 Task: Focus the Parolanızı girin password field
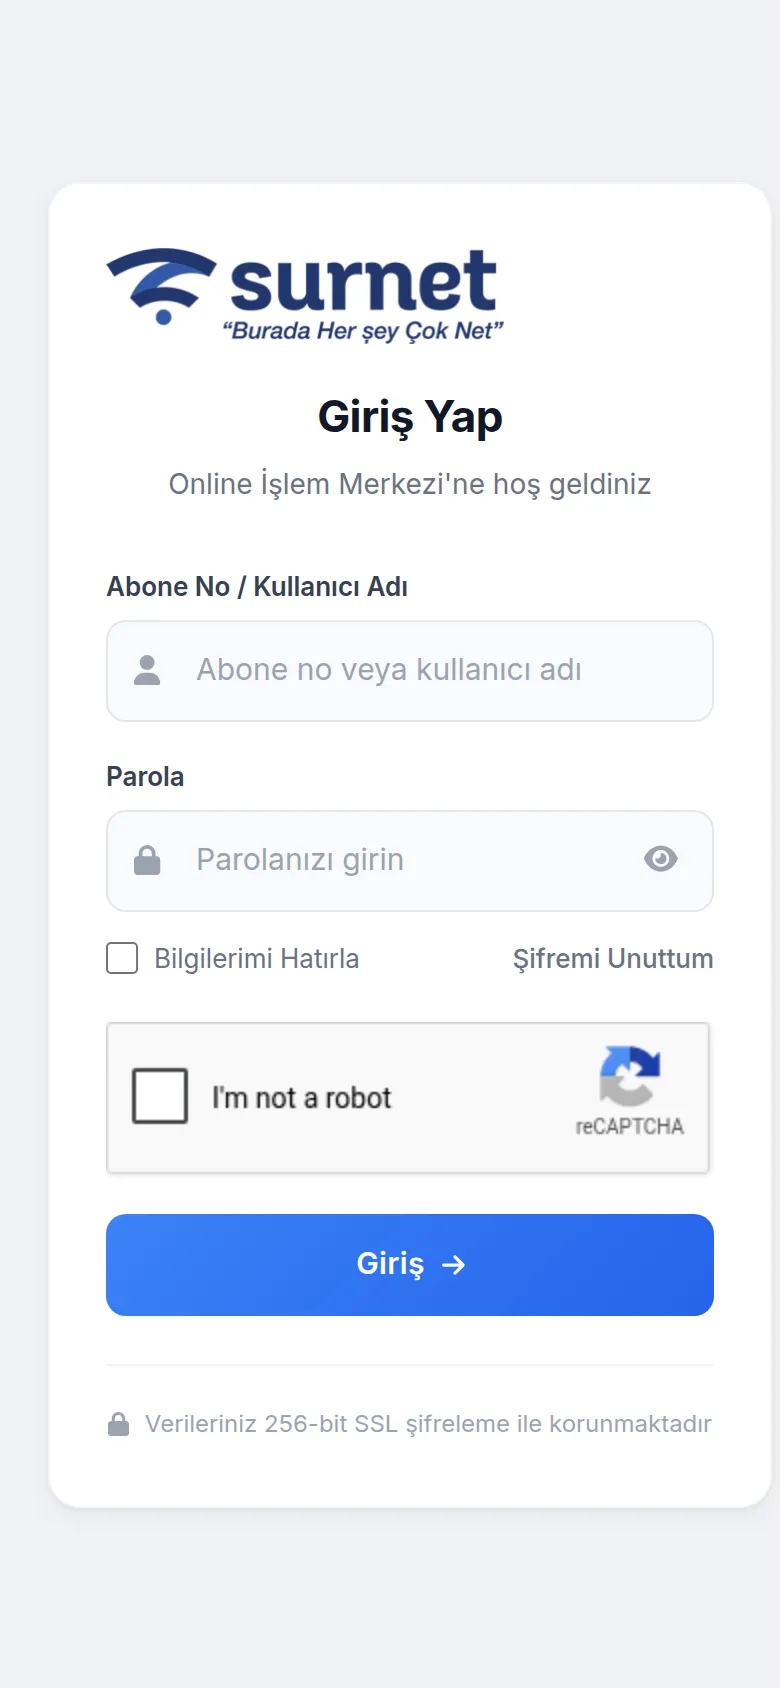pyautogui.click(x=410, y=861)
